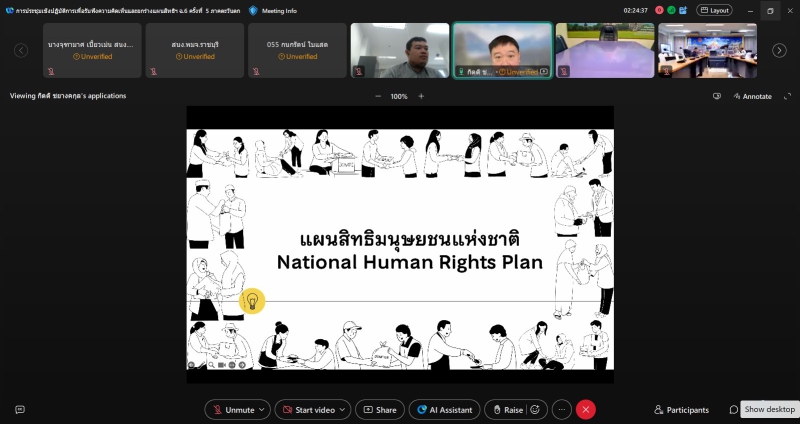Toggle closed captions icon at bottom left
The image size is (800, 424).
19,409
